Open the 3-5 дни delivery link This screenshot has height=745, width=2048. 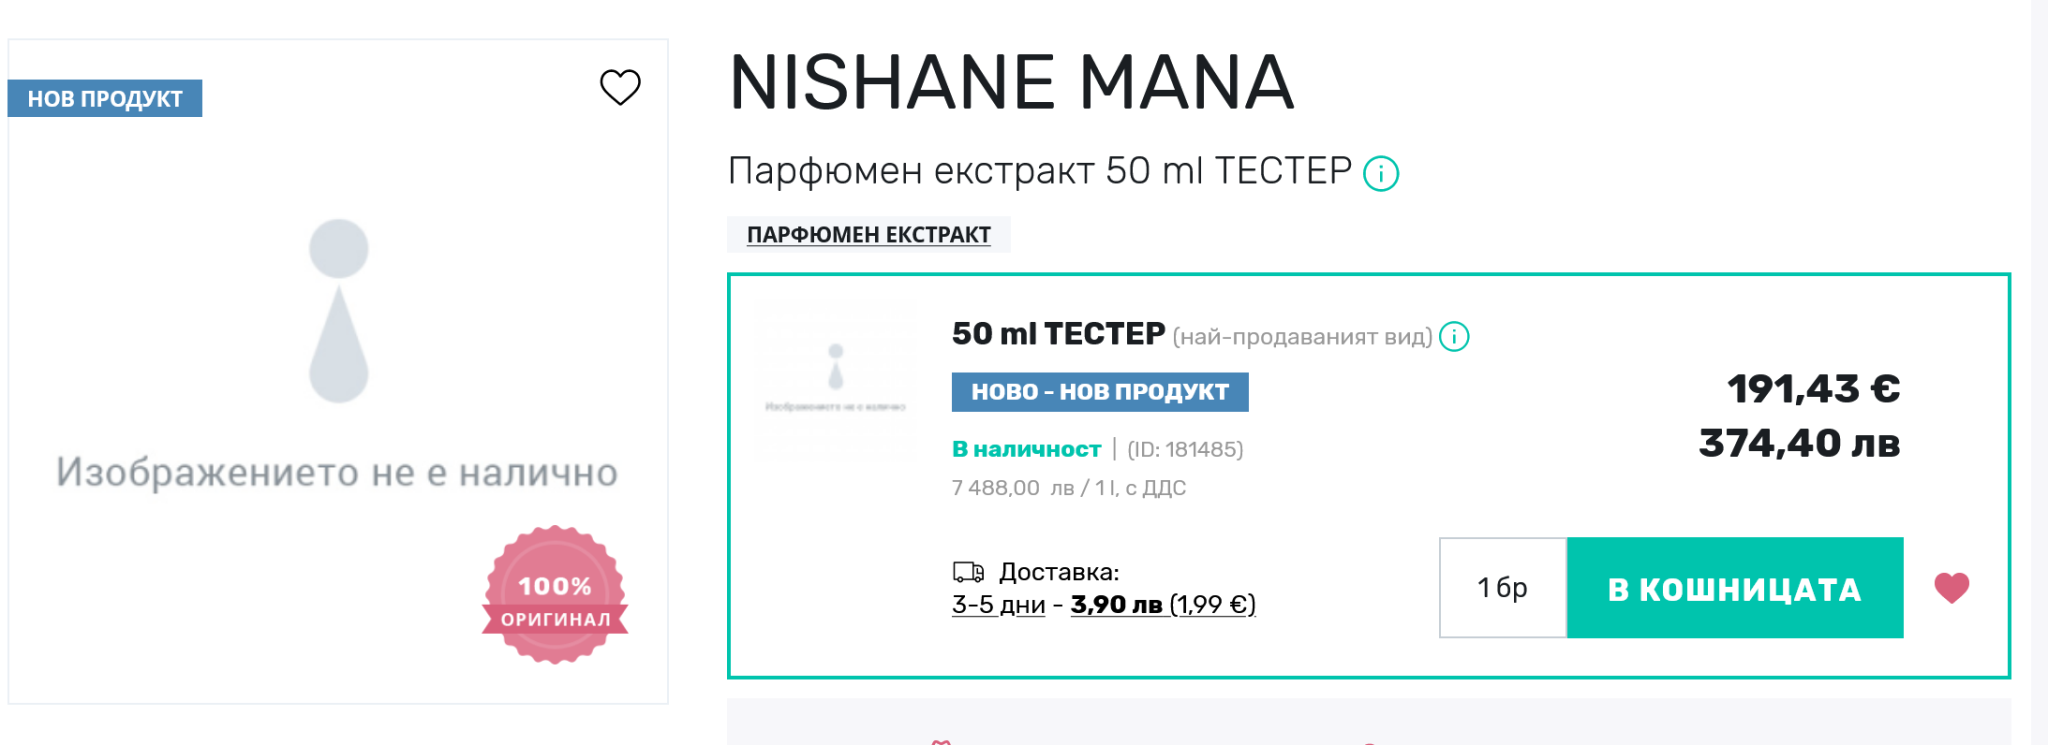click(998, 605)
